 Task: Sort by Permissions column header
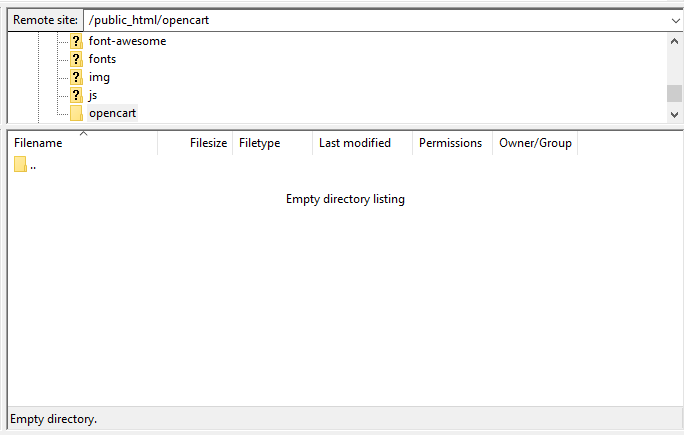tap(452, 143)
